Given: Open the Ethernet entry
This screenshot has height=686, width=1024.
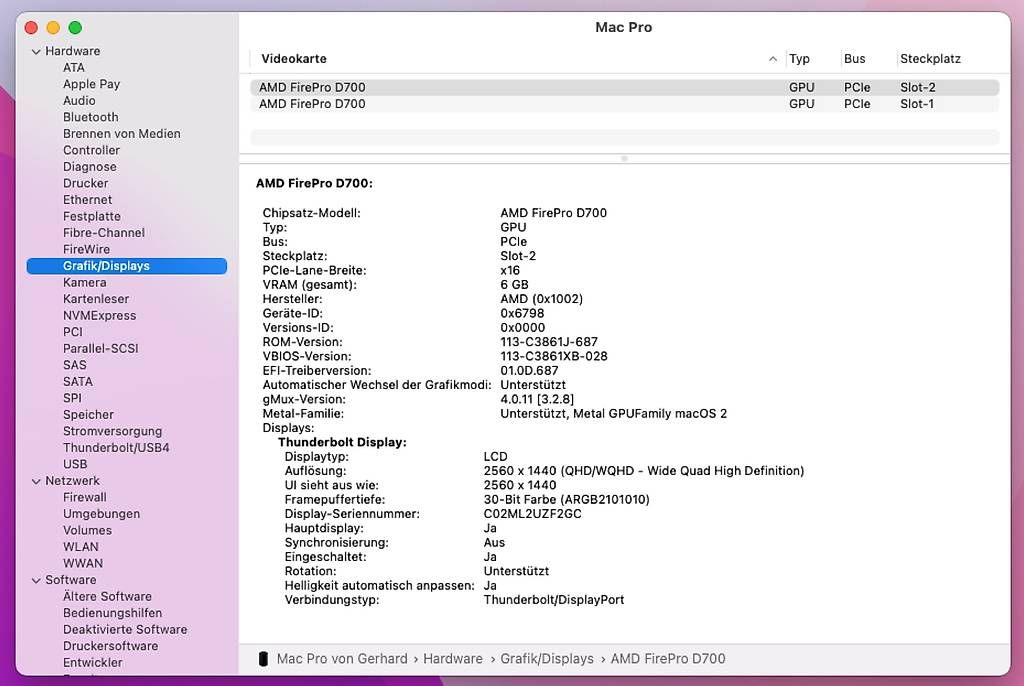Looking at the screenshot, I should (88, 200).
